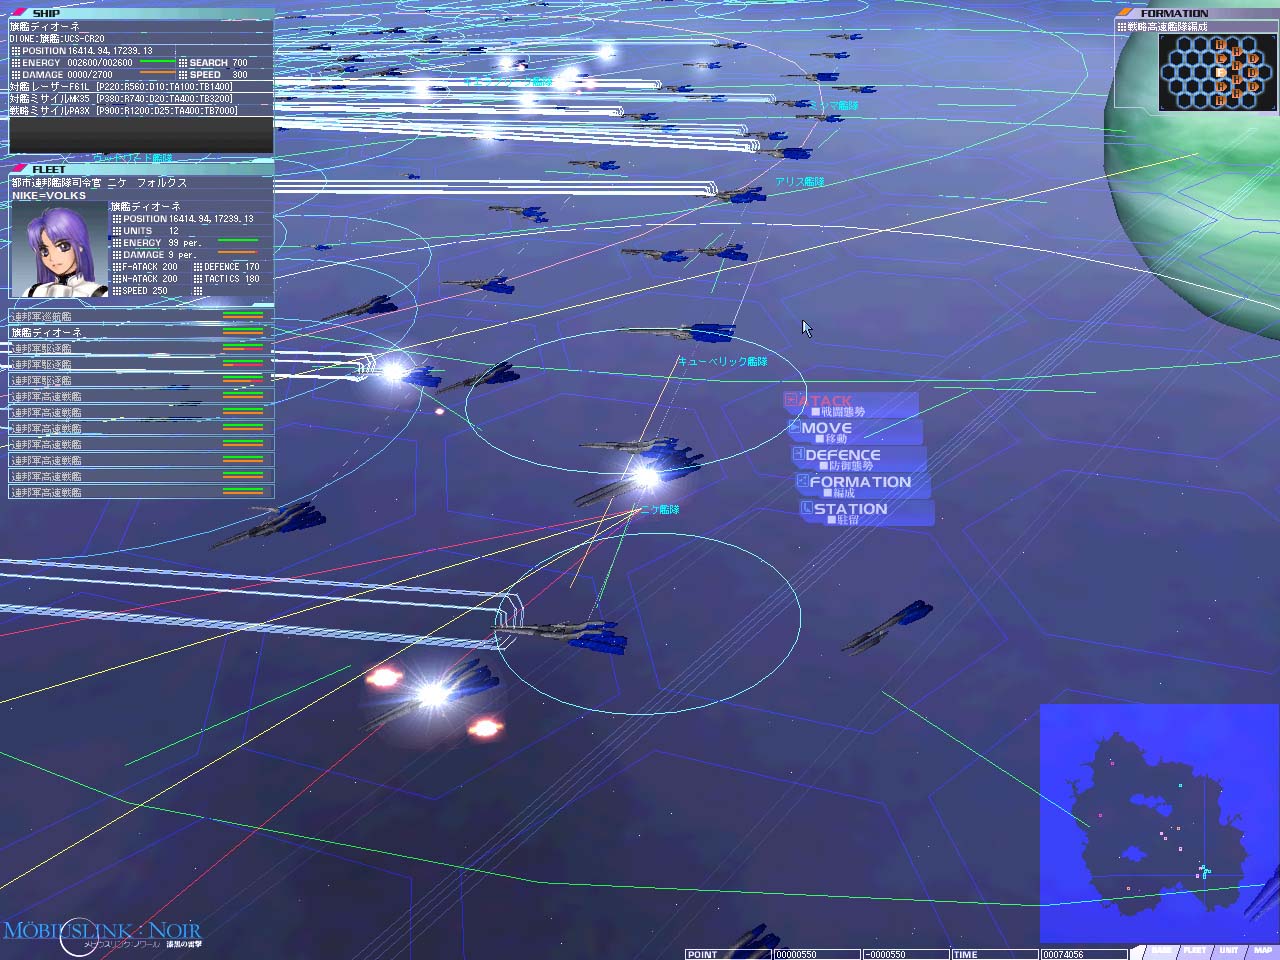Image resolution: width=1280 pixels, height=960 pixels.
Task: Select the 旗艦ディオーネ unit list row
Action: (141, 332)
